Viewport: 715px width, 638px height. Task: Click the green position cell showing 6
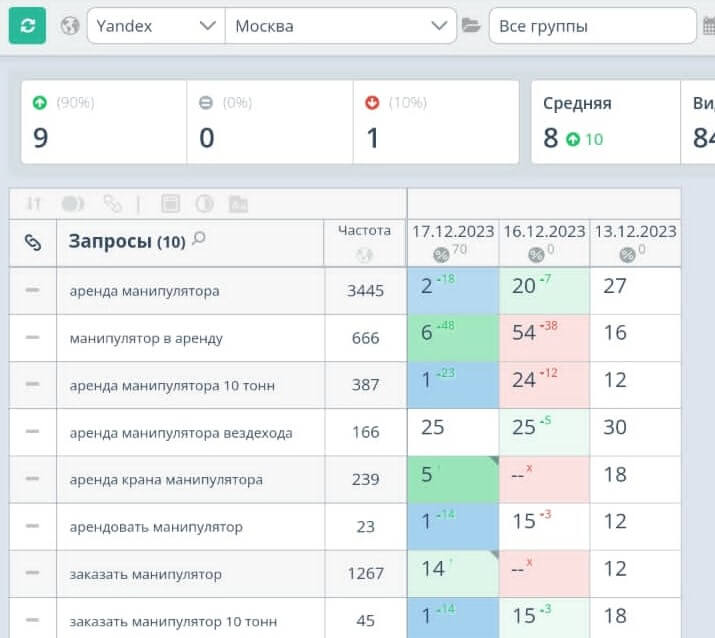coord(452,333)
